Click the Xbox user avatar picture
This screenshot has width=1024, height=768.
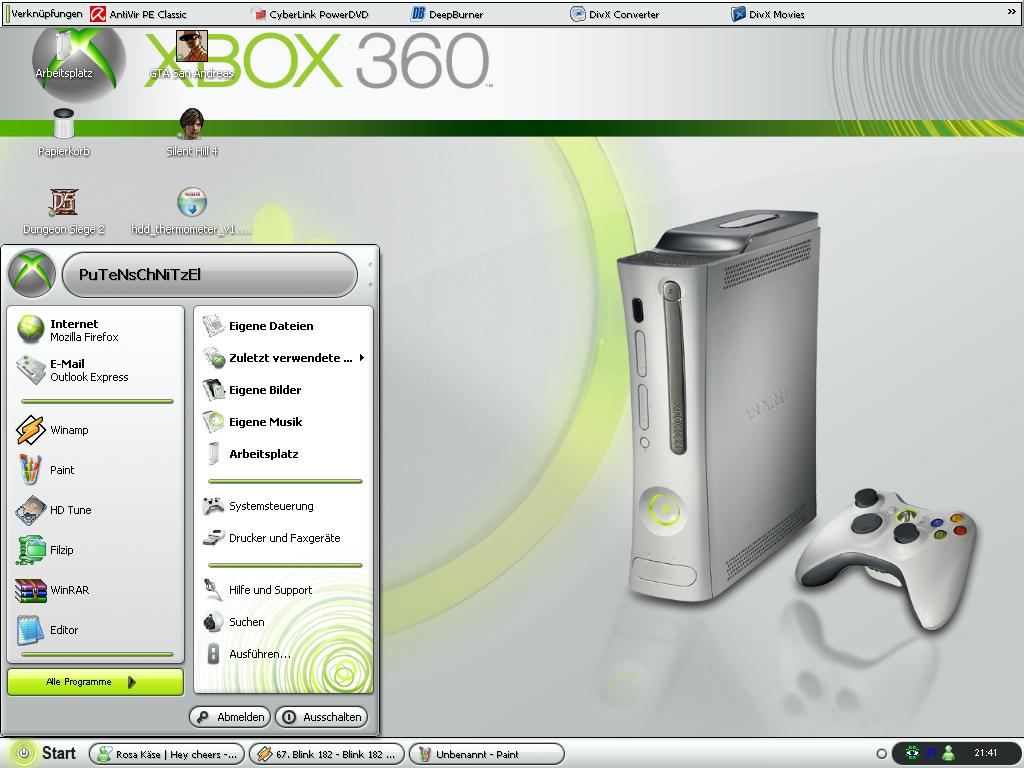point(31,274)
